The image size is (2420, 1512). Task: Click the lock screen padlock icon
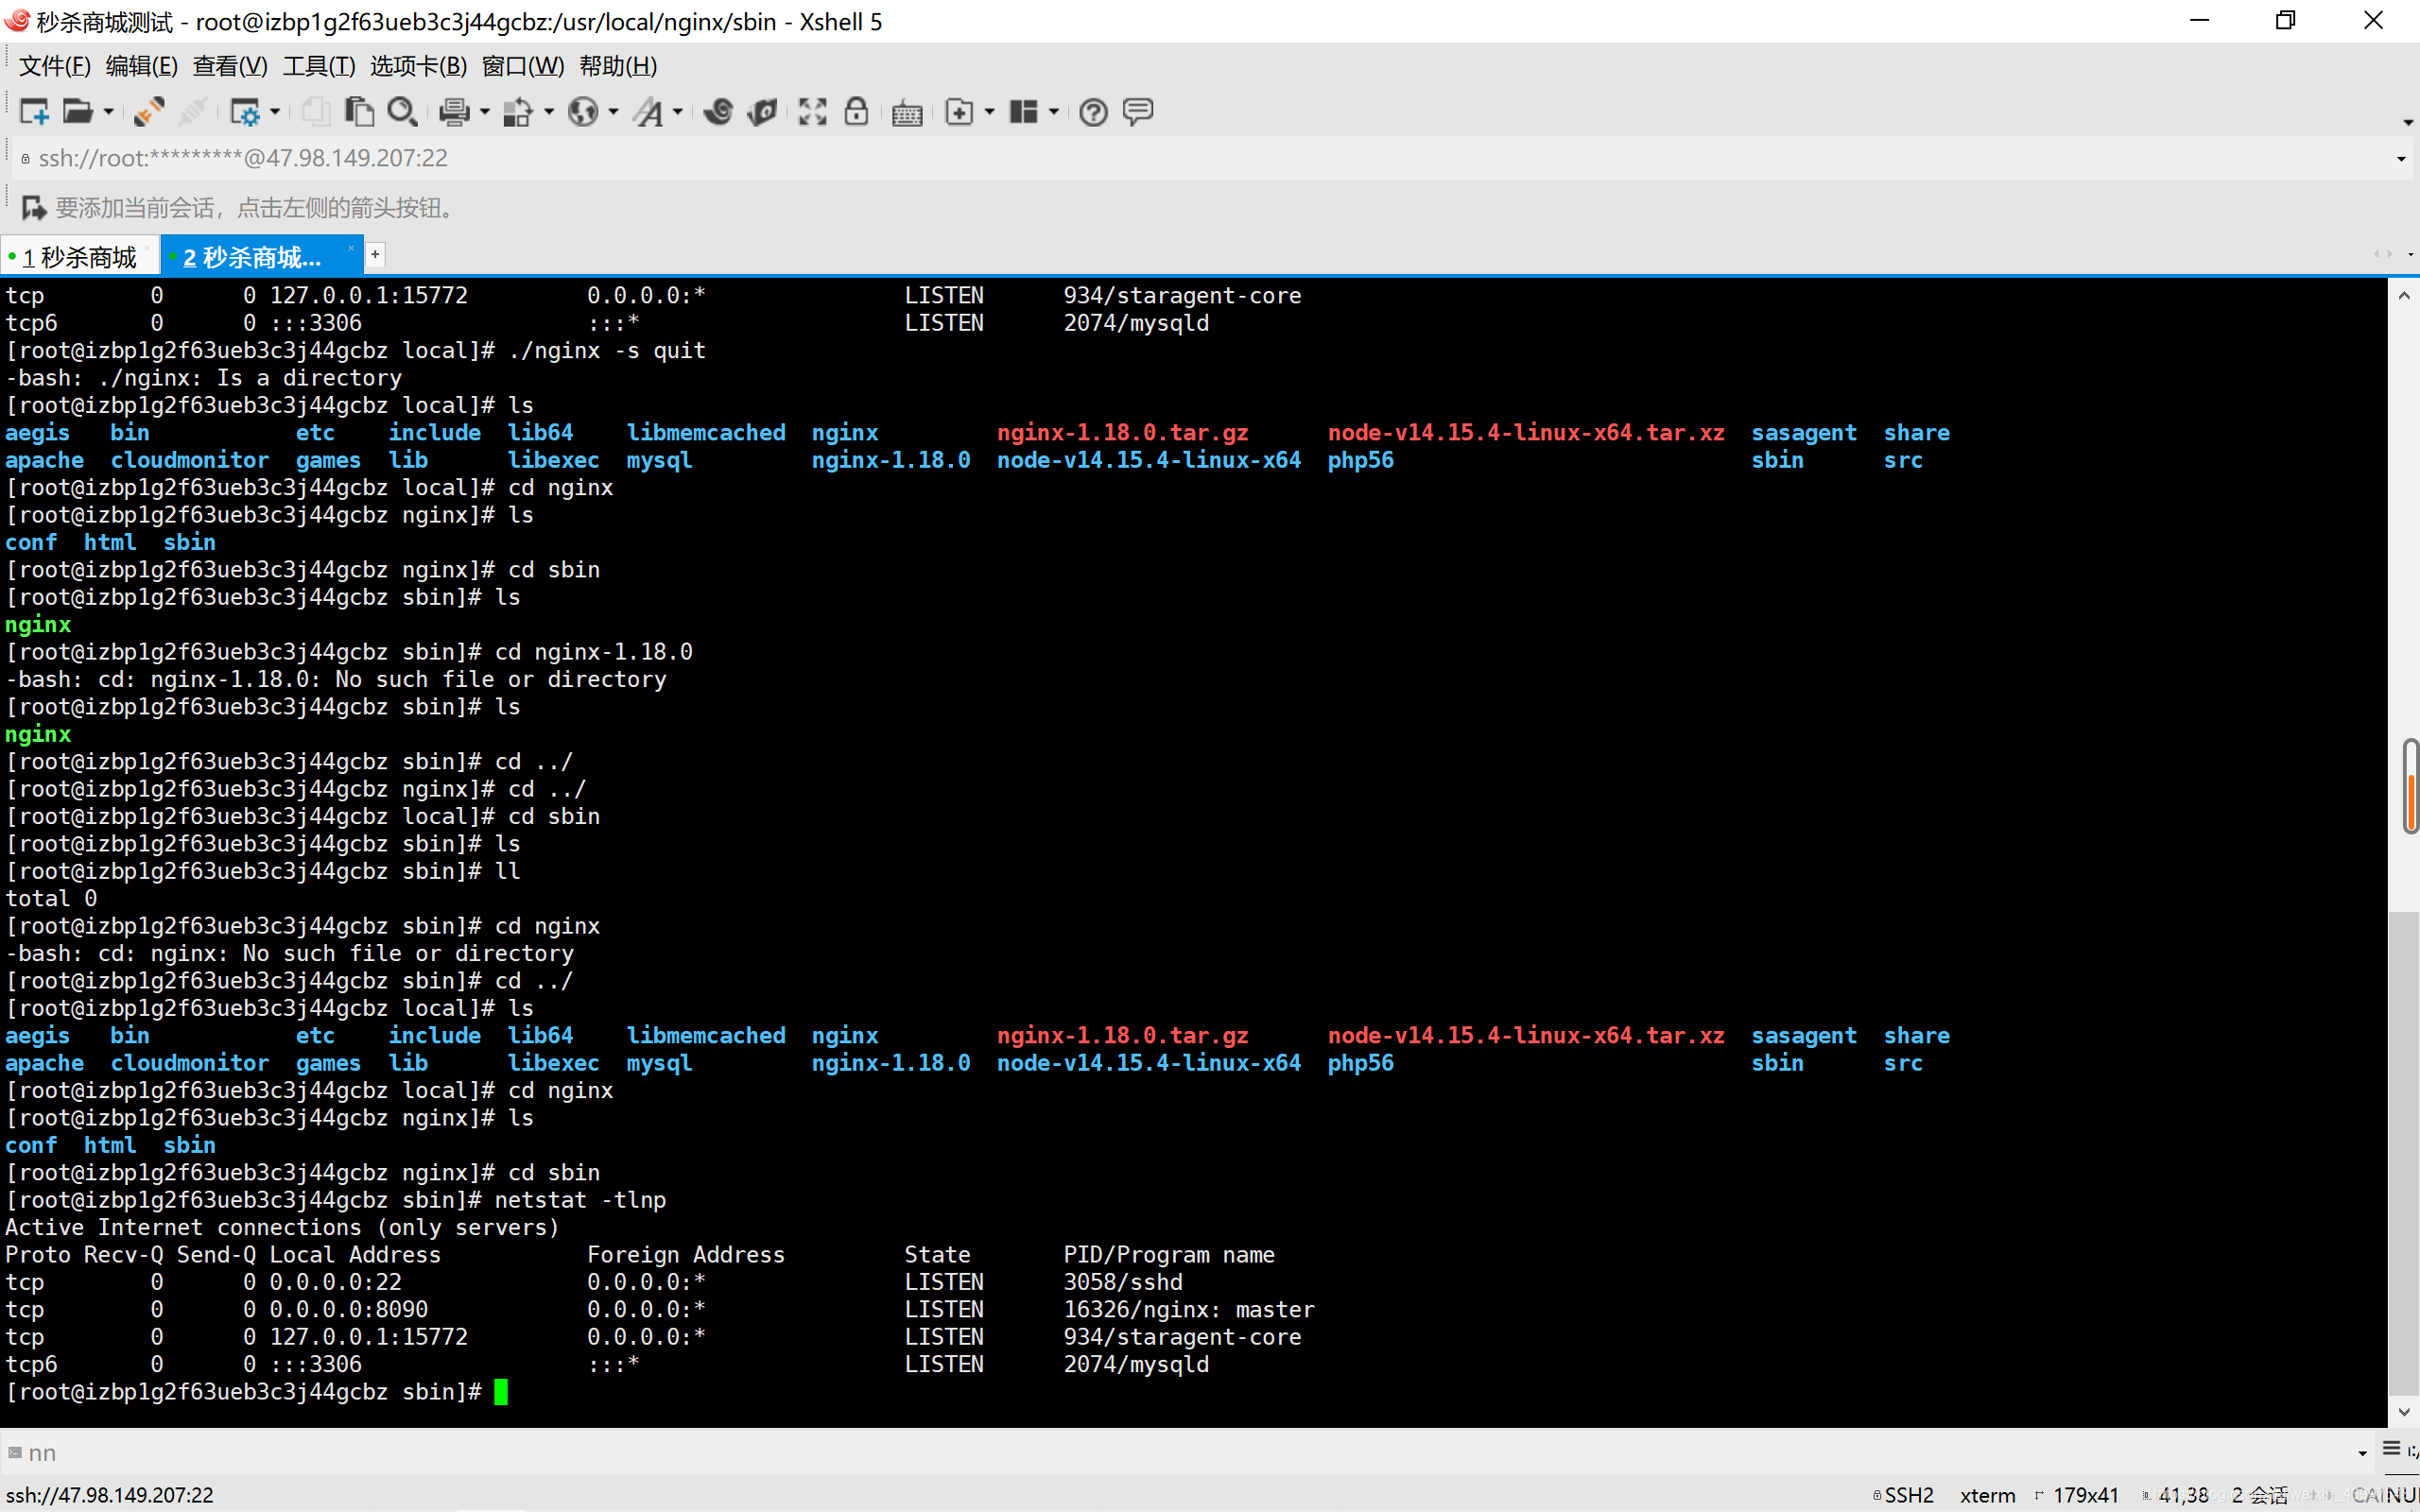click(x=856, y=112)
